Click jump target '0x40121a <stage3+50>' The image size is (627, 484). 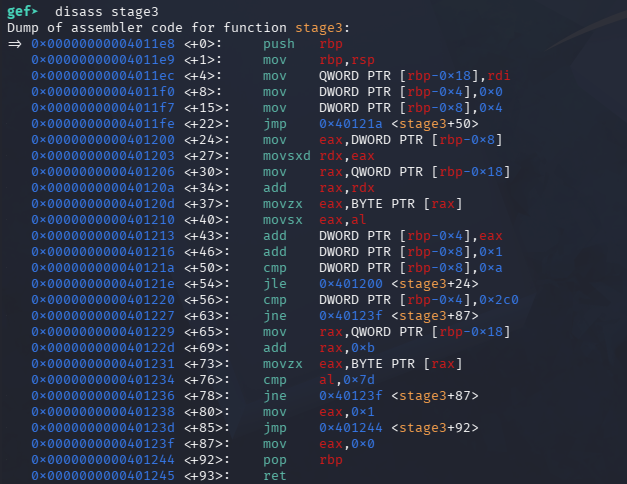(x=399, y=124)
